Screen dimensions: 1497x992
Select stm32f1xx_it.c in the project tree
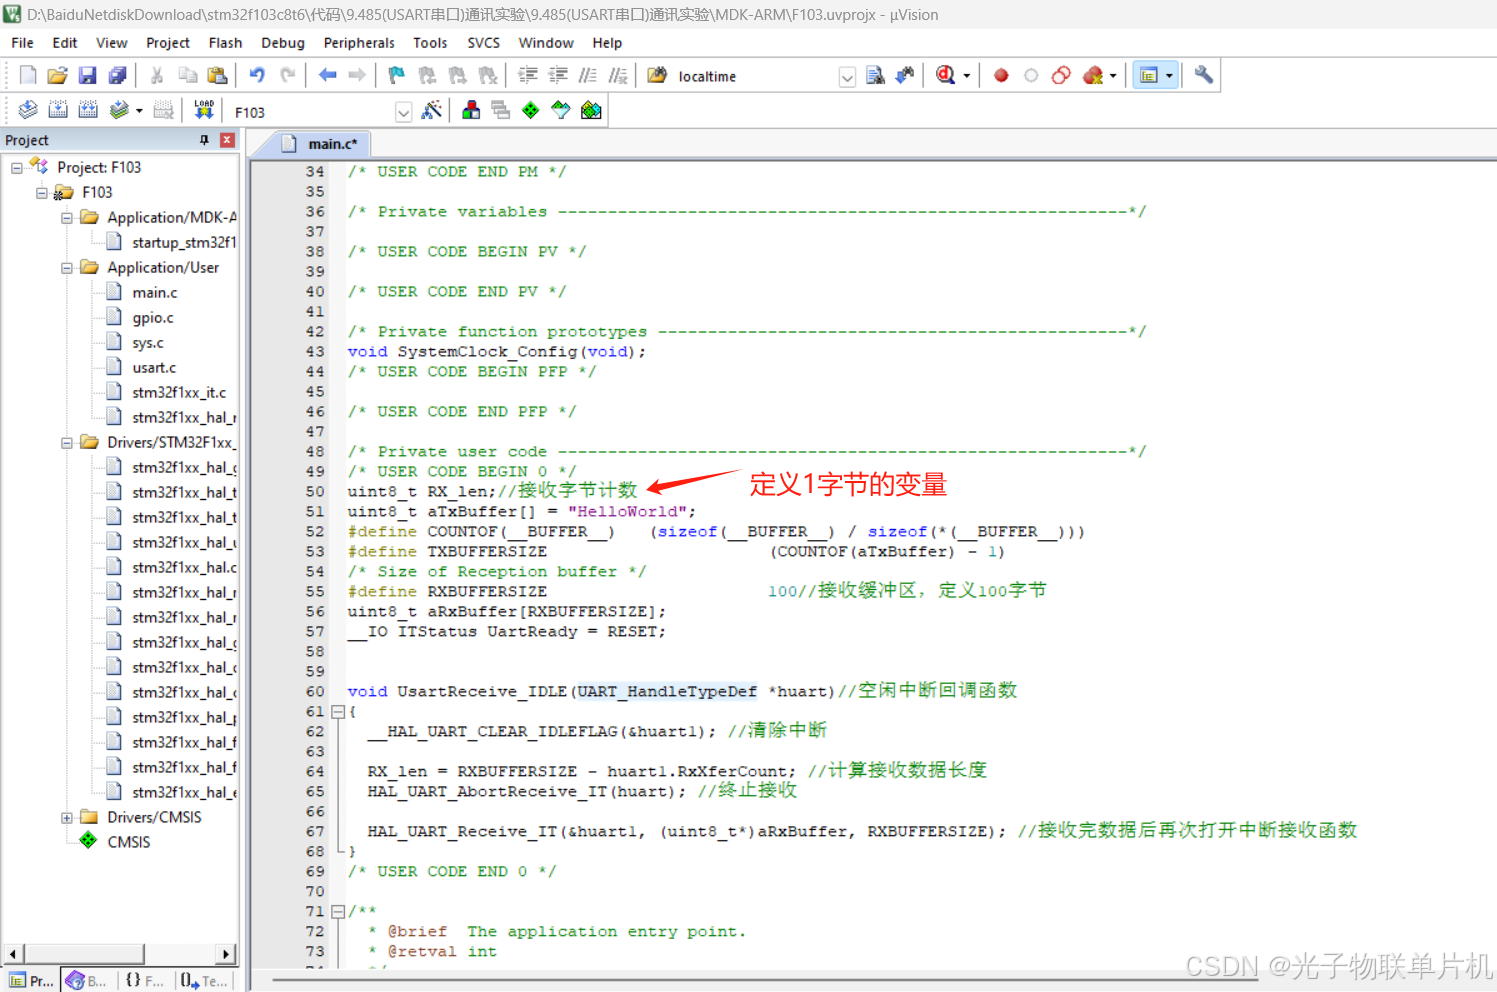pyautogui.click(x=179, y=393)
